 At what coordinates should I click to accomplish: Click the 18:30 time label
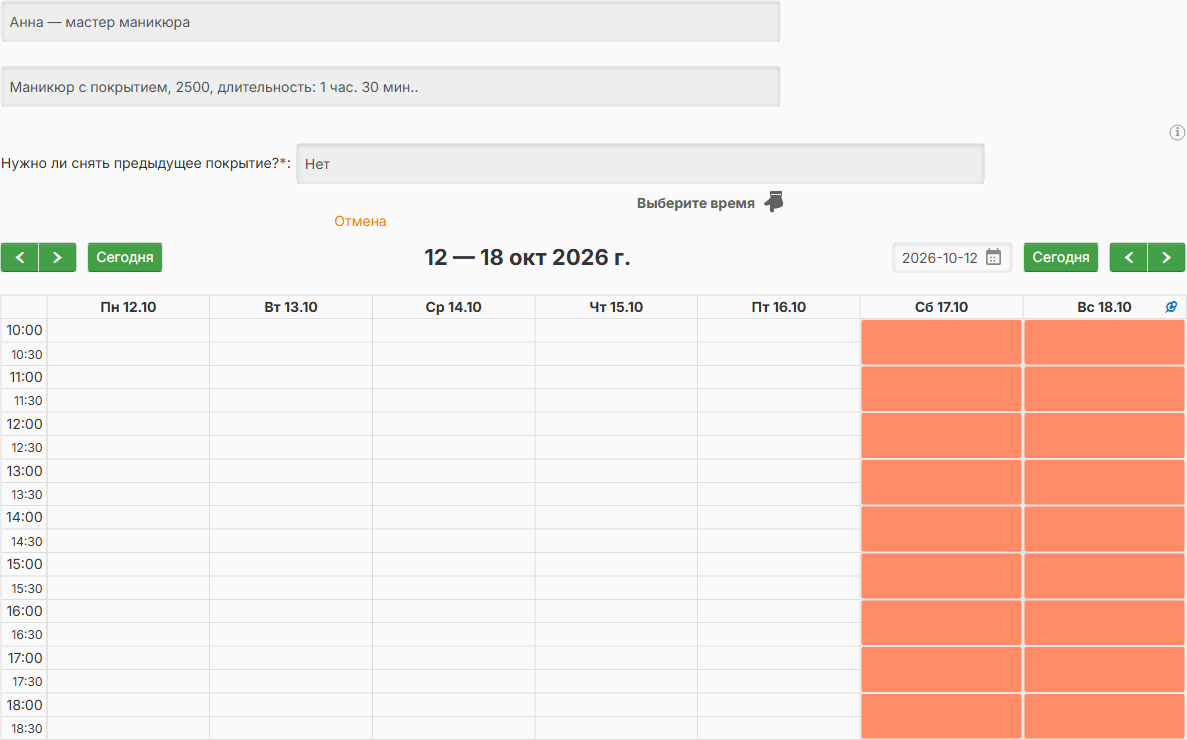point(26,729)
